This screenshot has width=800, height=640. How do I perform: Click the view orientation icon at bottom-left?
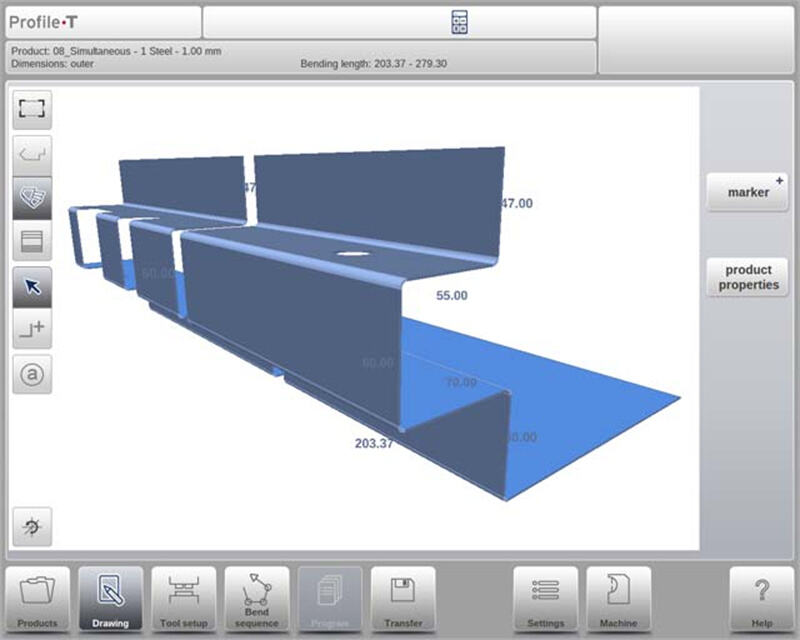[x=32, y=527]
